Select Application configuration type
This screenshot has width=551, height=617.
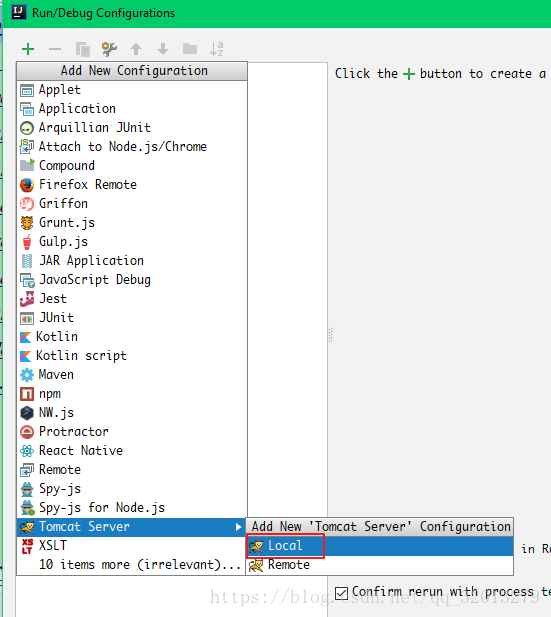coord(132,109)
